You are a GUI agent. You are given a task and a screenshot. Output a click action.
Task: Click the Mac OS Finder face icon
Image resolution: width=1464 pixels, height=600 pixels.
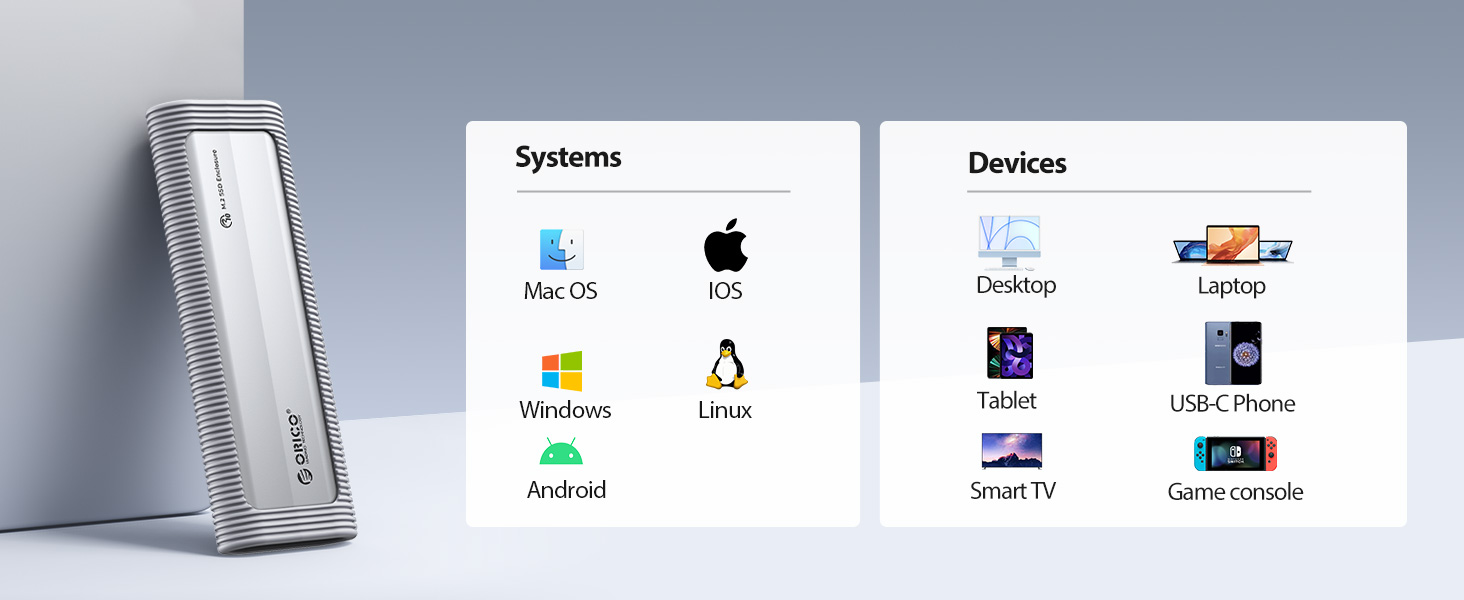(561, 249)
